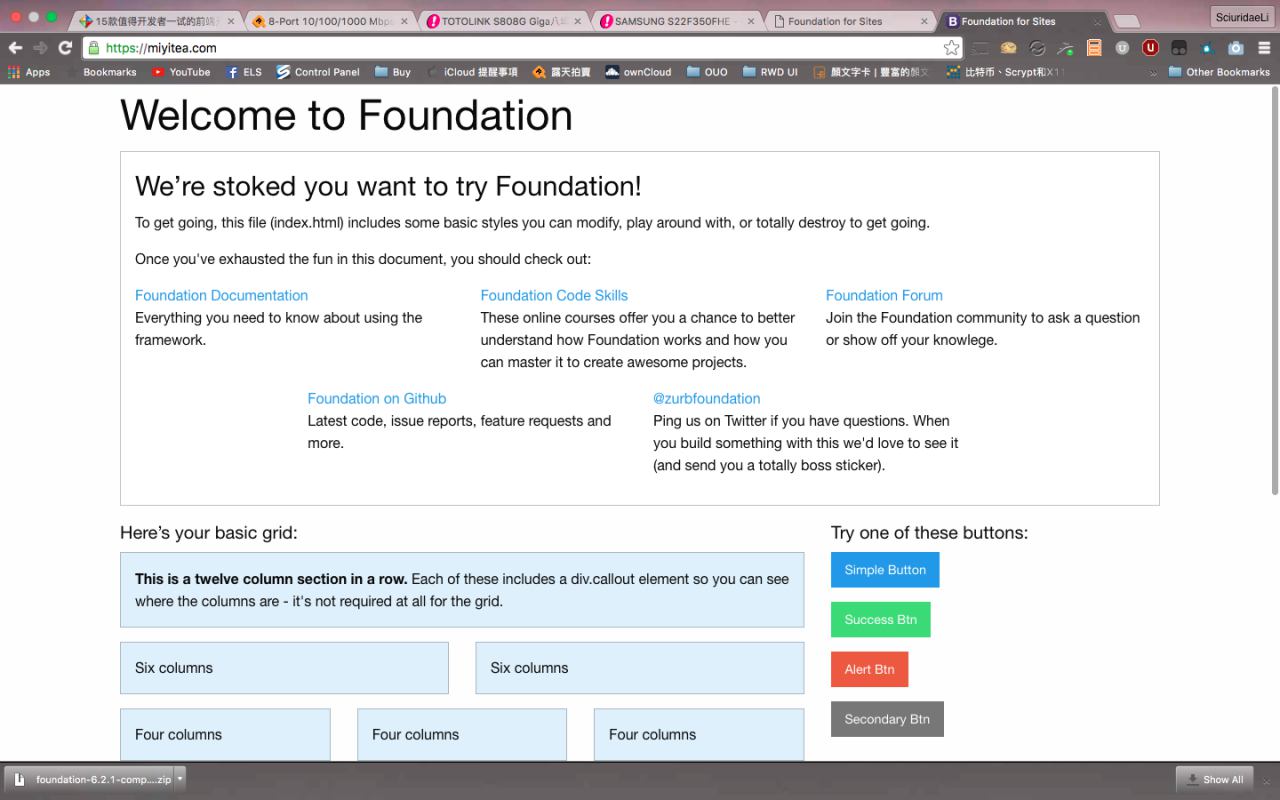Open the downloaded foundation-6.2.1 zip file
The height and width of the screenshot is (800, 1280).
click(91, 779)
